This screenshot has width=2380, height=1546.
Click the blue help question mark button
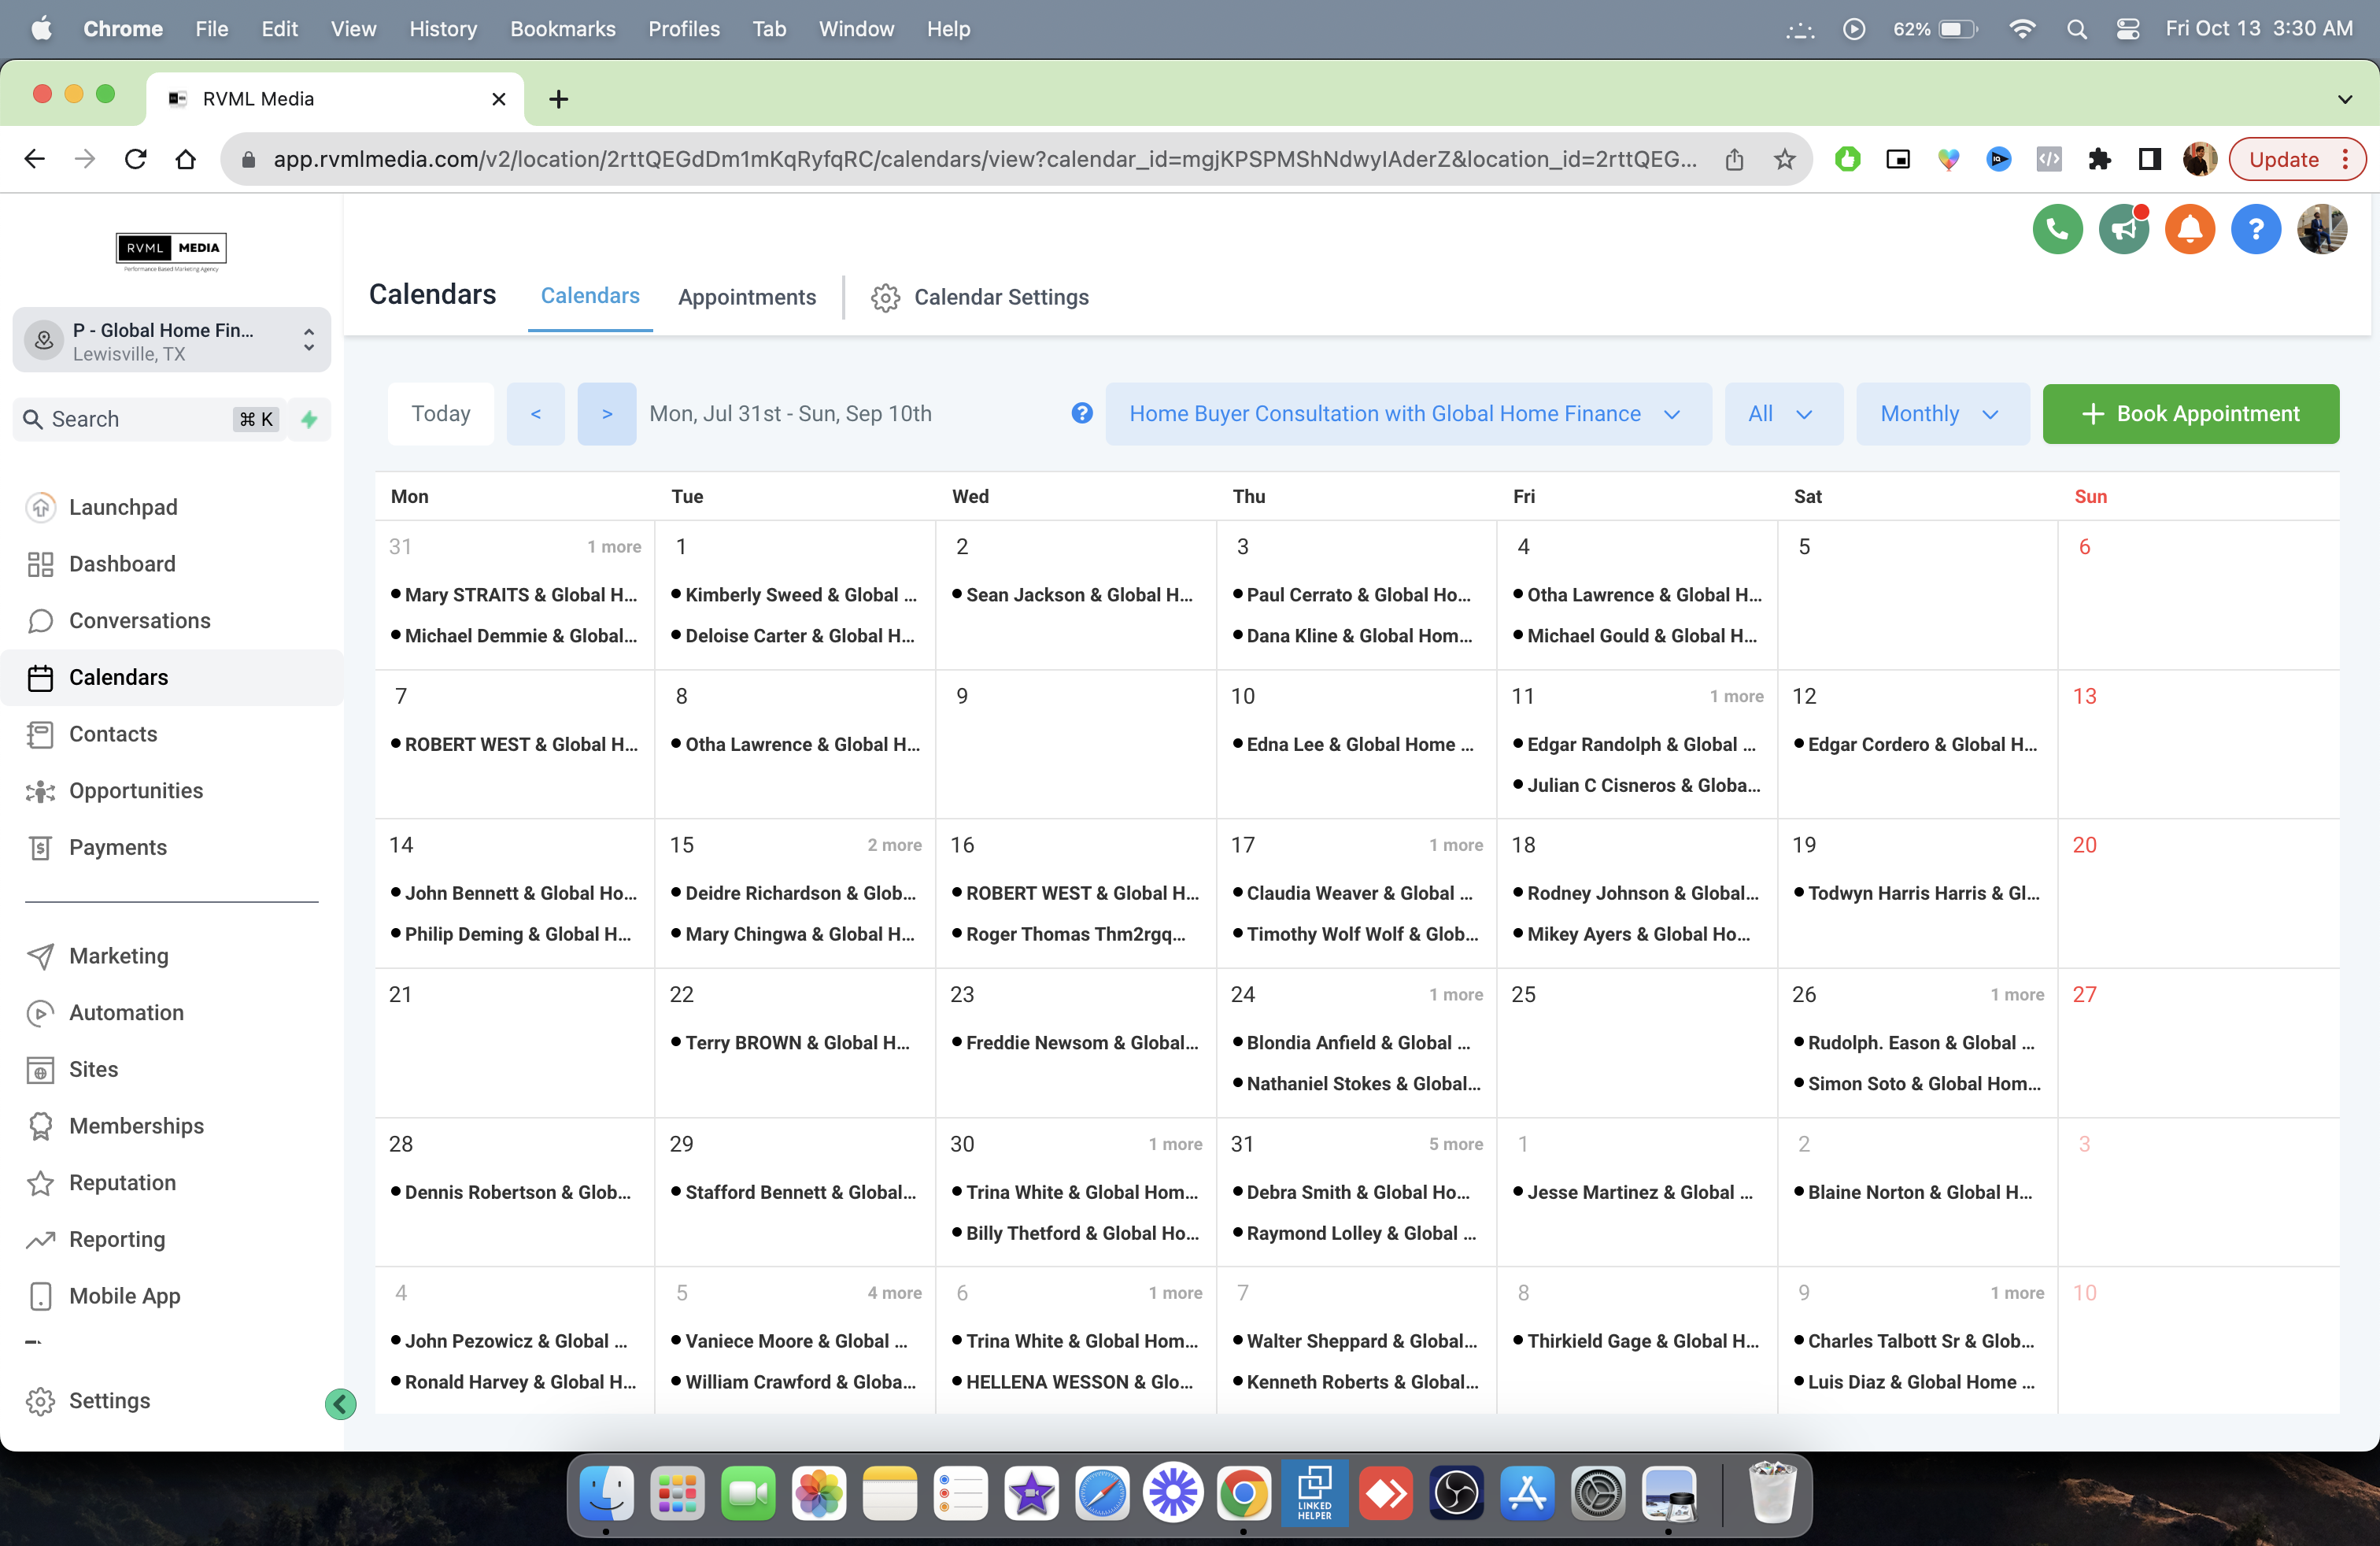click(x=2255, y=230)
